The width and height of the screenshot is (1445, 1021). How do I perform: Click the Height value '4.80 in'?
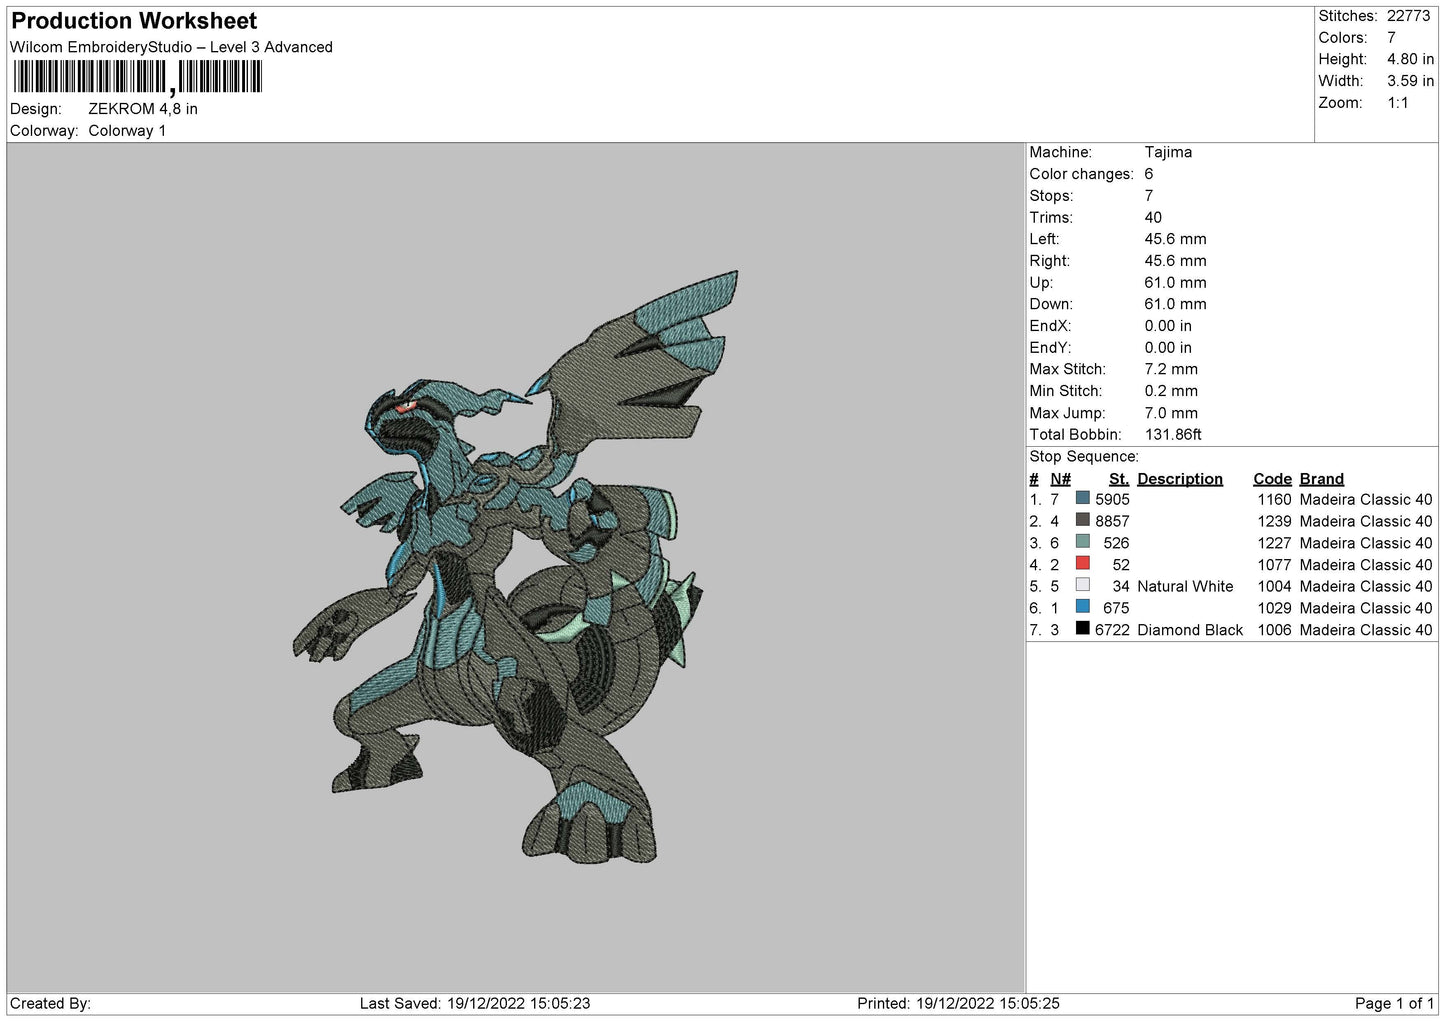(x=1410, y=60)
